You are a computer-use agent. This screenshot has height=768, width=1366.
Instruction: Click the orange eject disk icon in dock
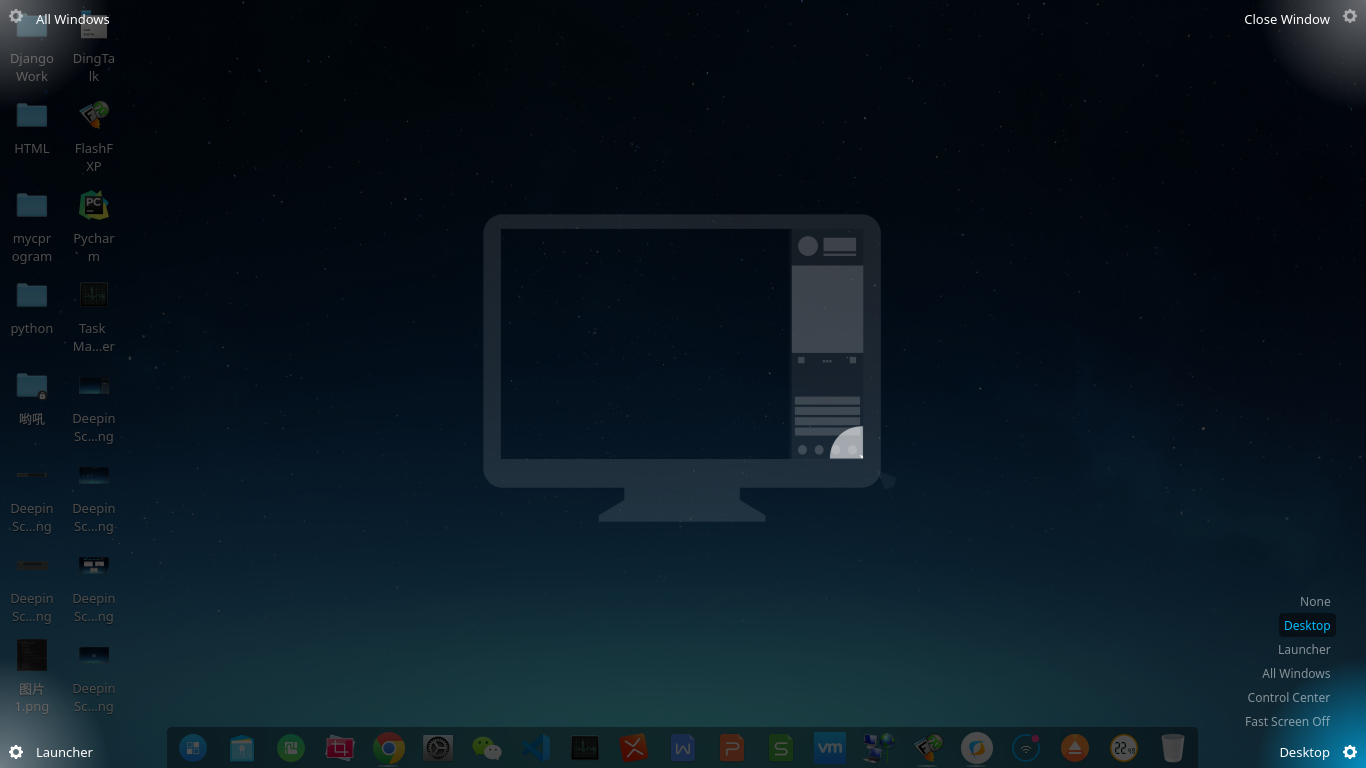[1075, 748]
